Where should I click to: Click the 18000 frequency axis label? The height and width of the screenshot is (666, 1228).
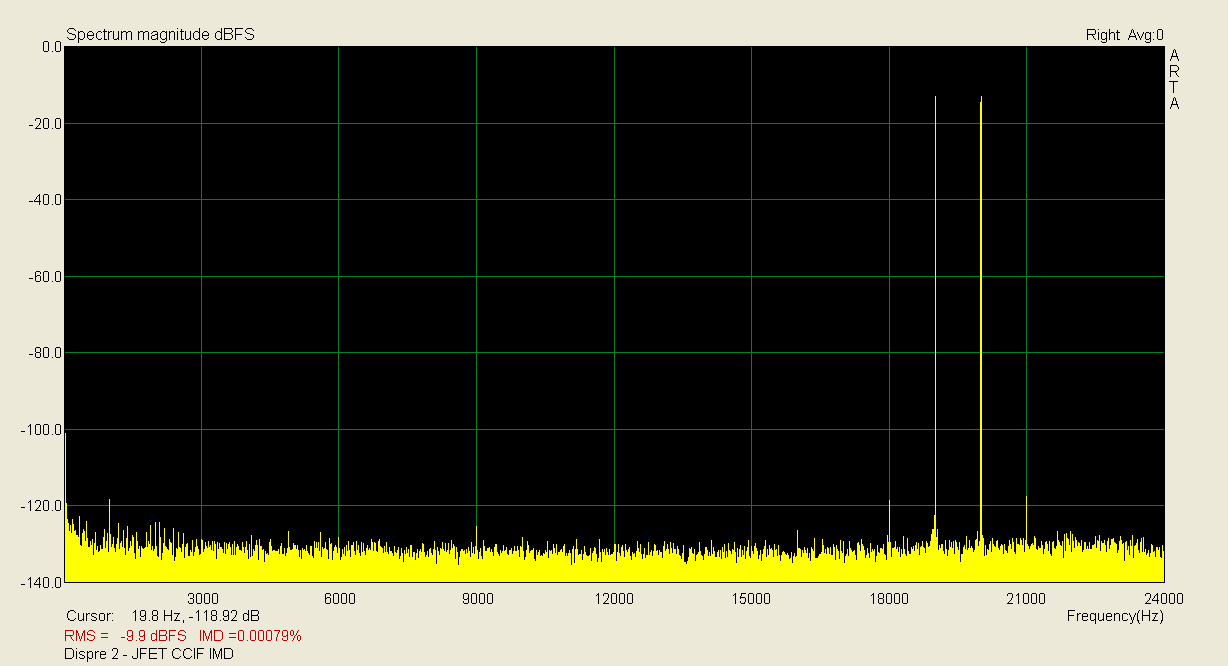pyautogui.click(x=889, y=599)
